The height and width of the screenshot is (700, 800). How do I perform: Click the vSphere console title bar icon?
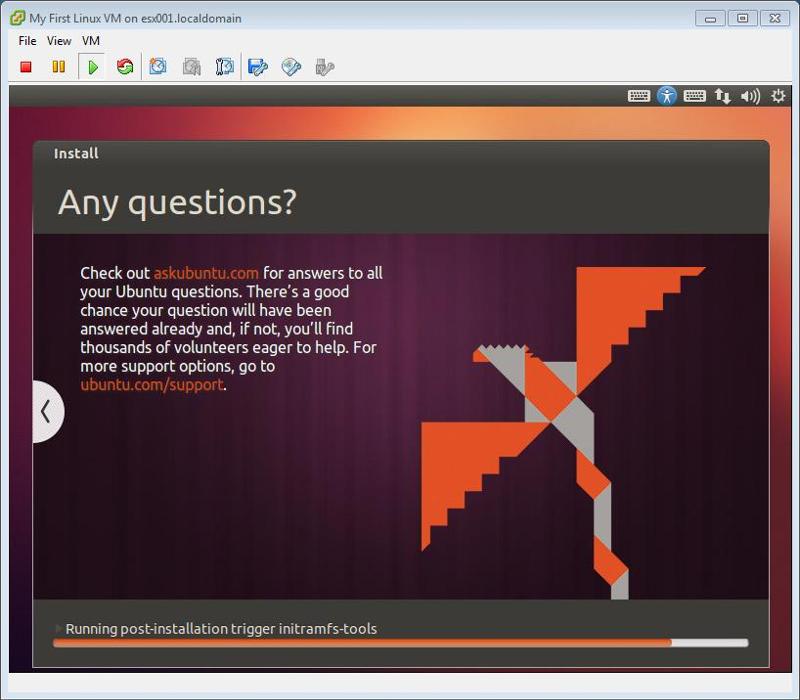(17, 18)
